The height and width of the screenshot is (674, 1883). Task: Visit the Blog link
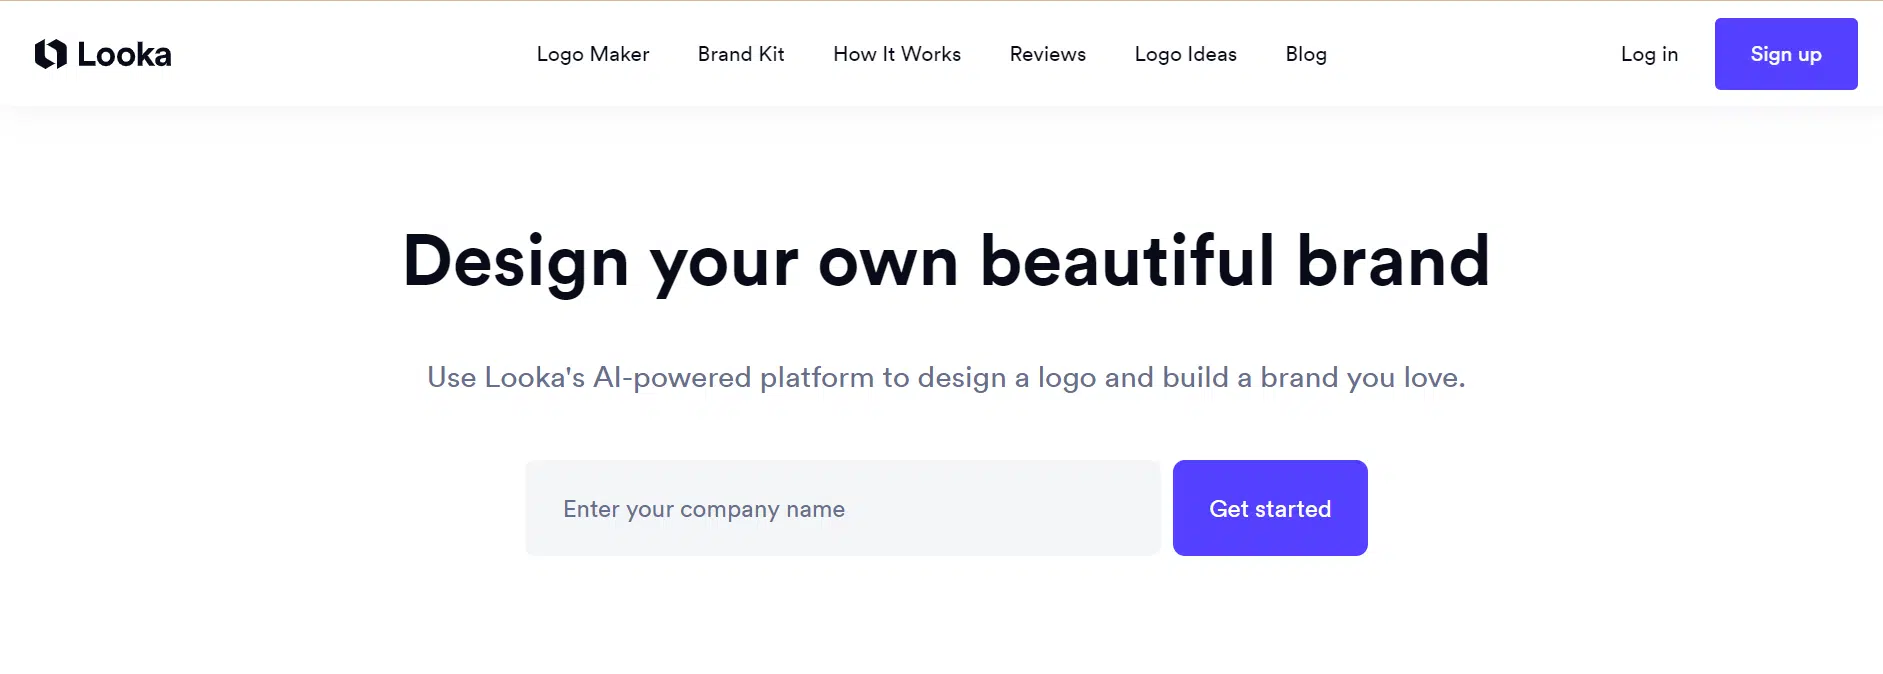tap(1306, 54)
